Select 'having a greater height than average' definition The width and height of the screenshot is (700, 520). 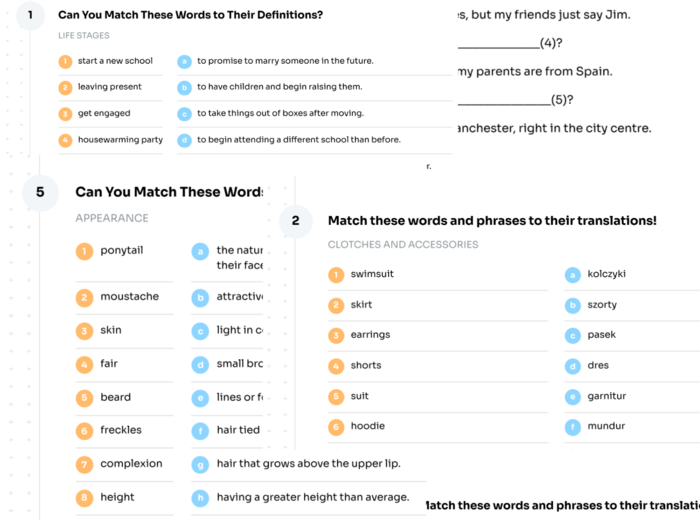point(312,497)
